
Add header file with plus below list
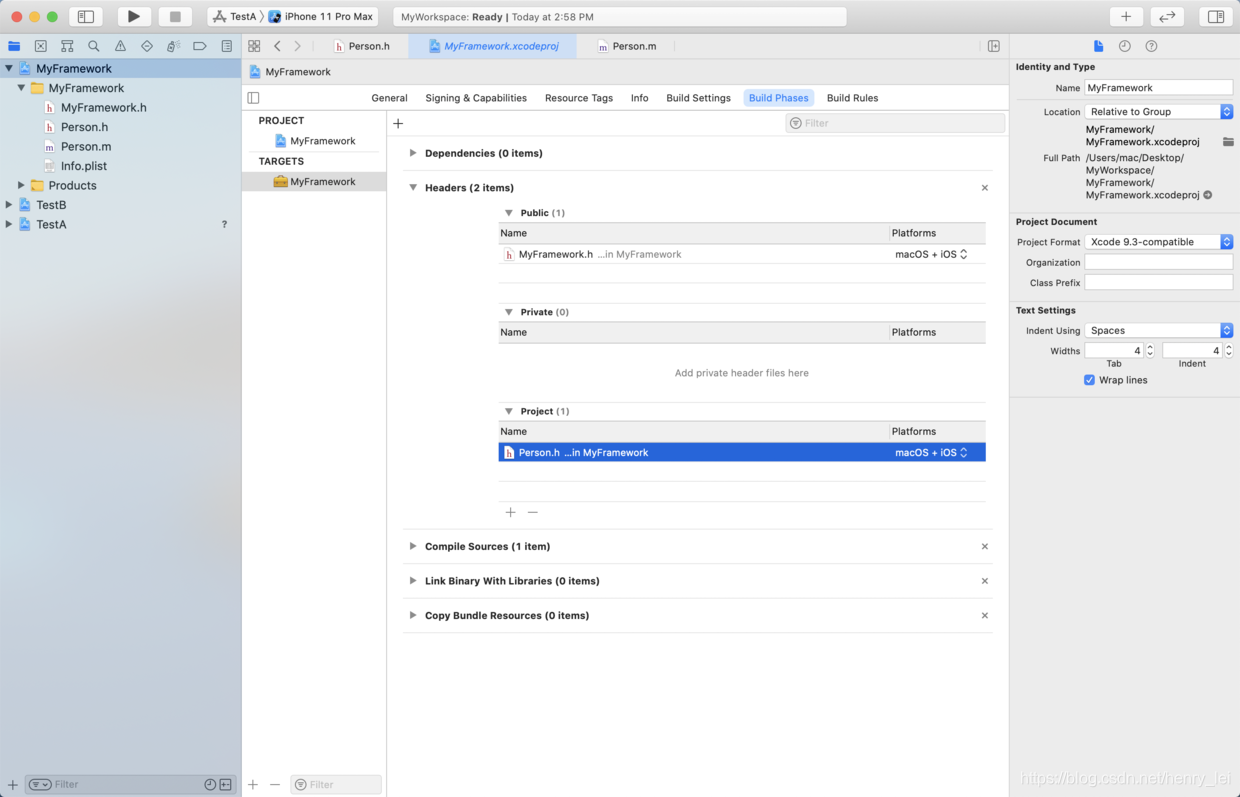click(x=511, y=512)
